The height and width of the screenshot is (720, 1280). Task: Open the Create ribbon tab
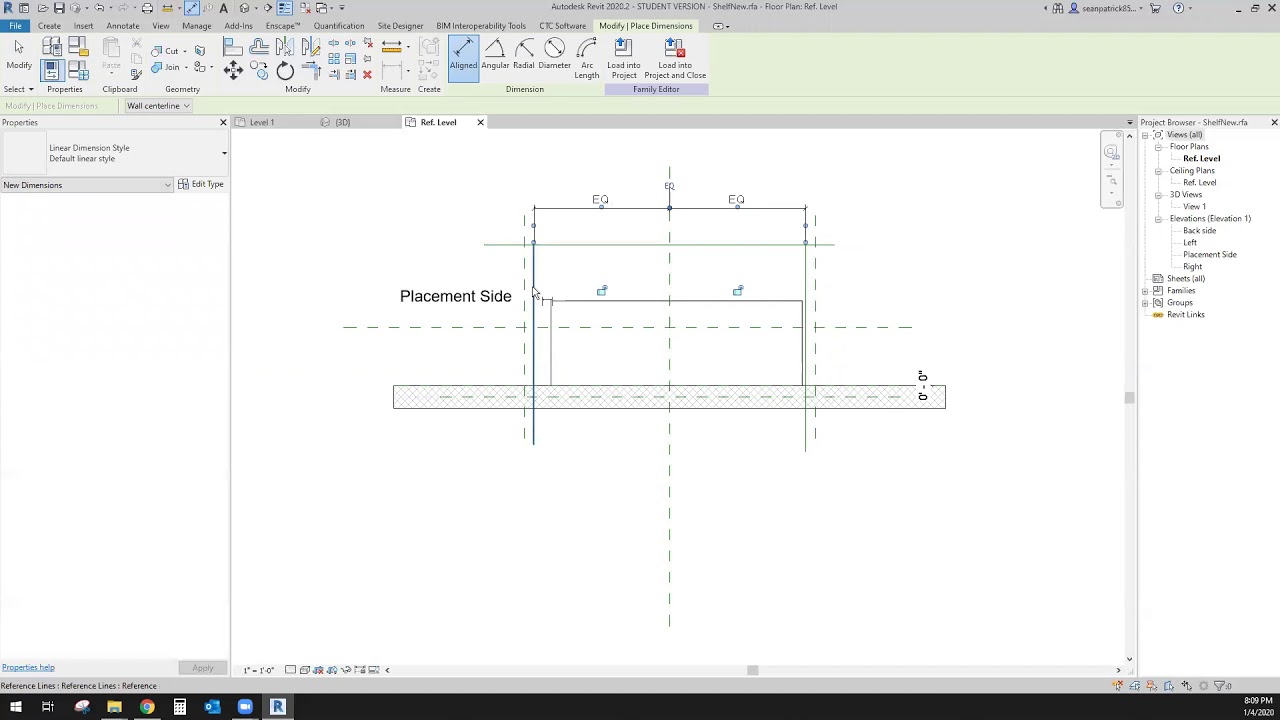tap(49, 26)
